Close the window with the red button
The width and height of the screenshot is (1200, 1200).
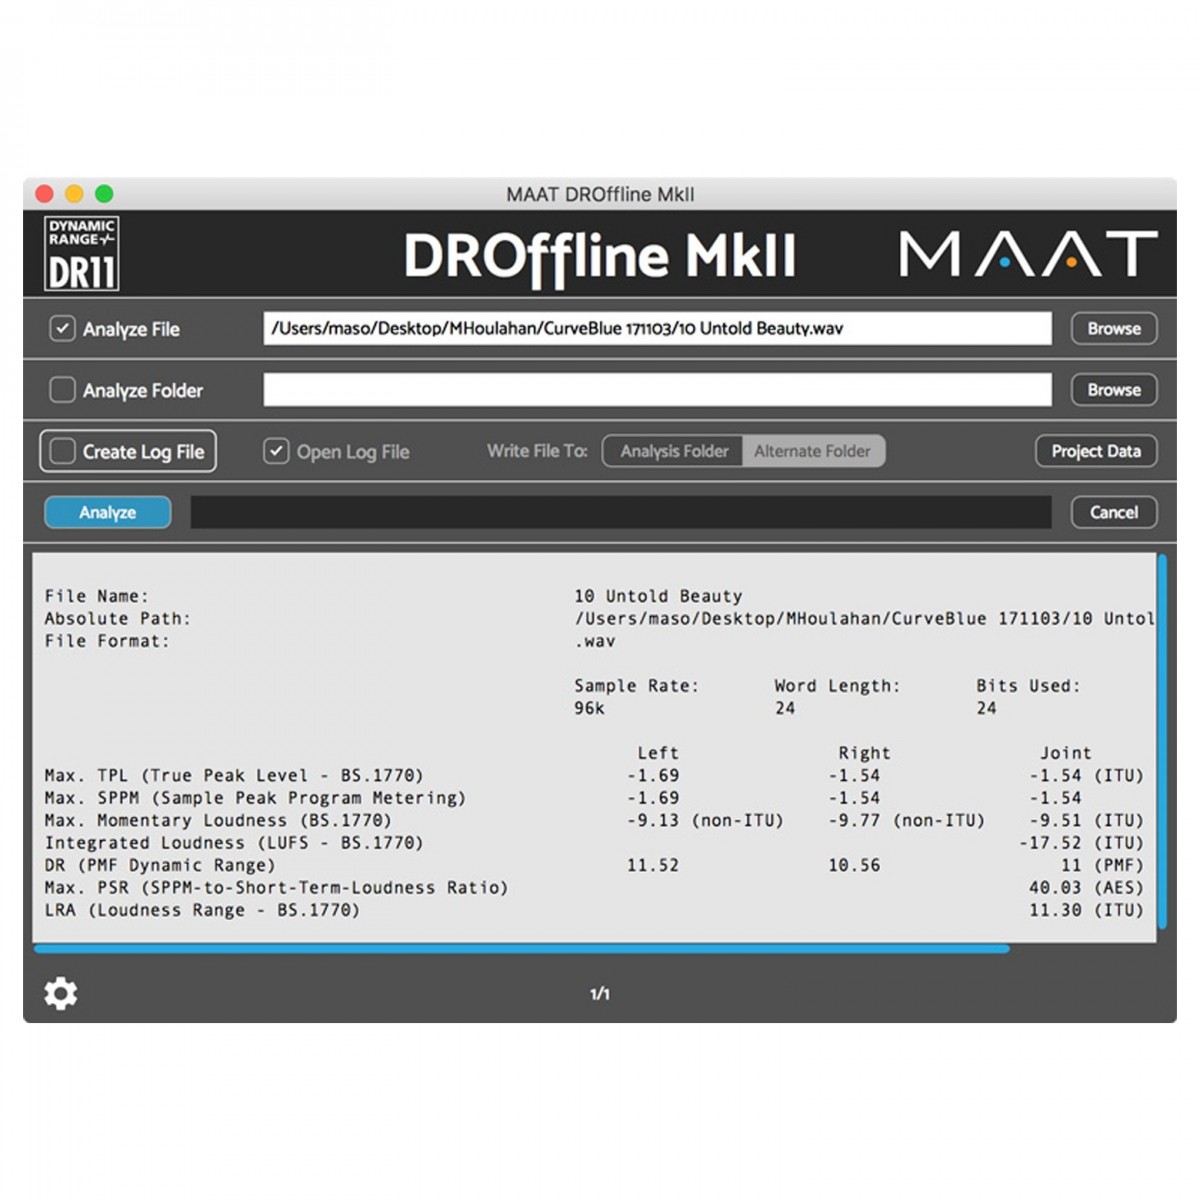point(44,194)
